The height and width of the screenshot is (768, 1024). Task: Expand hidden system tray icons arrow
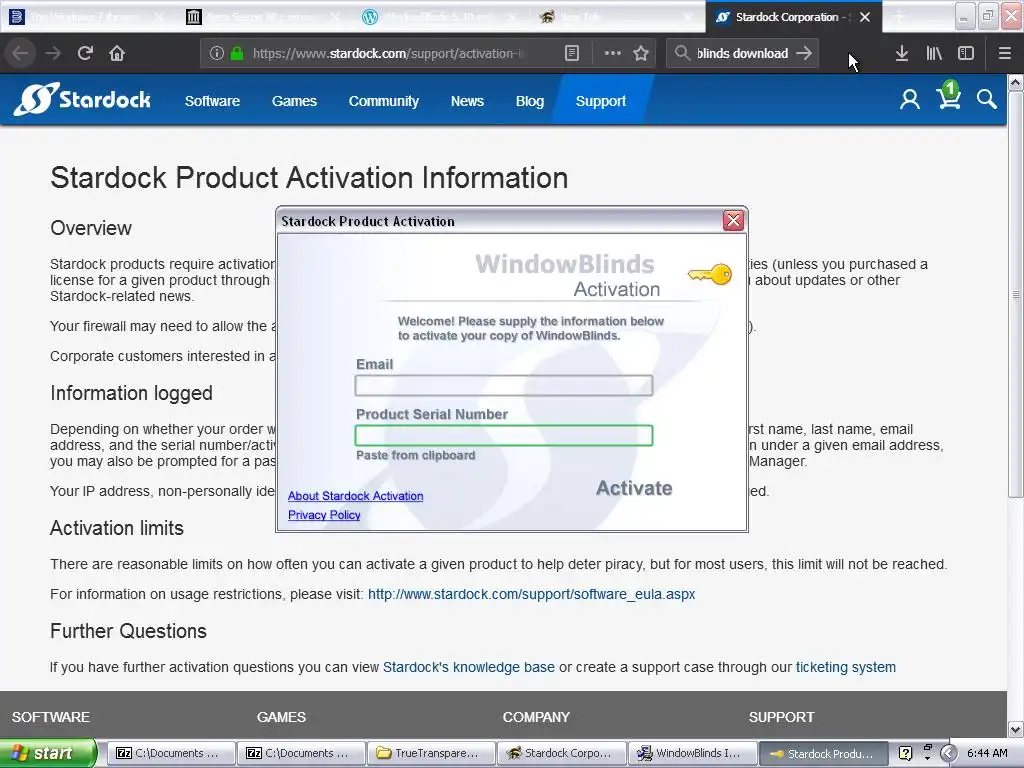pyautogui.click(x=948, y=753)
